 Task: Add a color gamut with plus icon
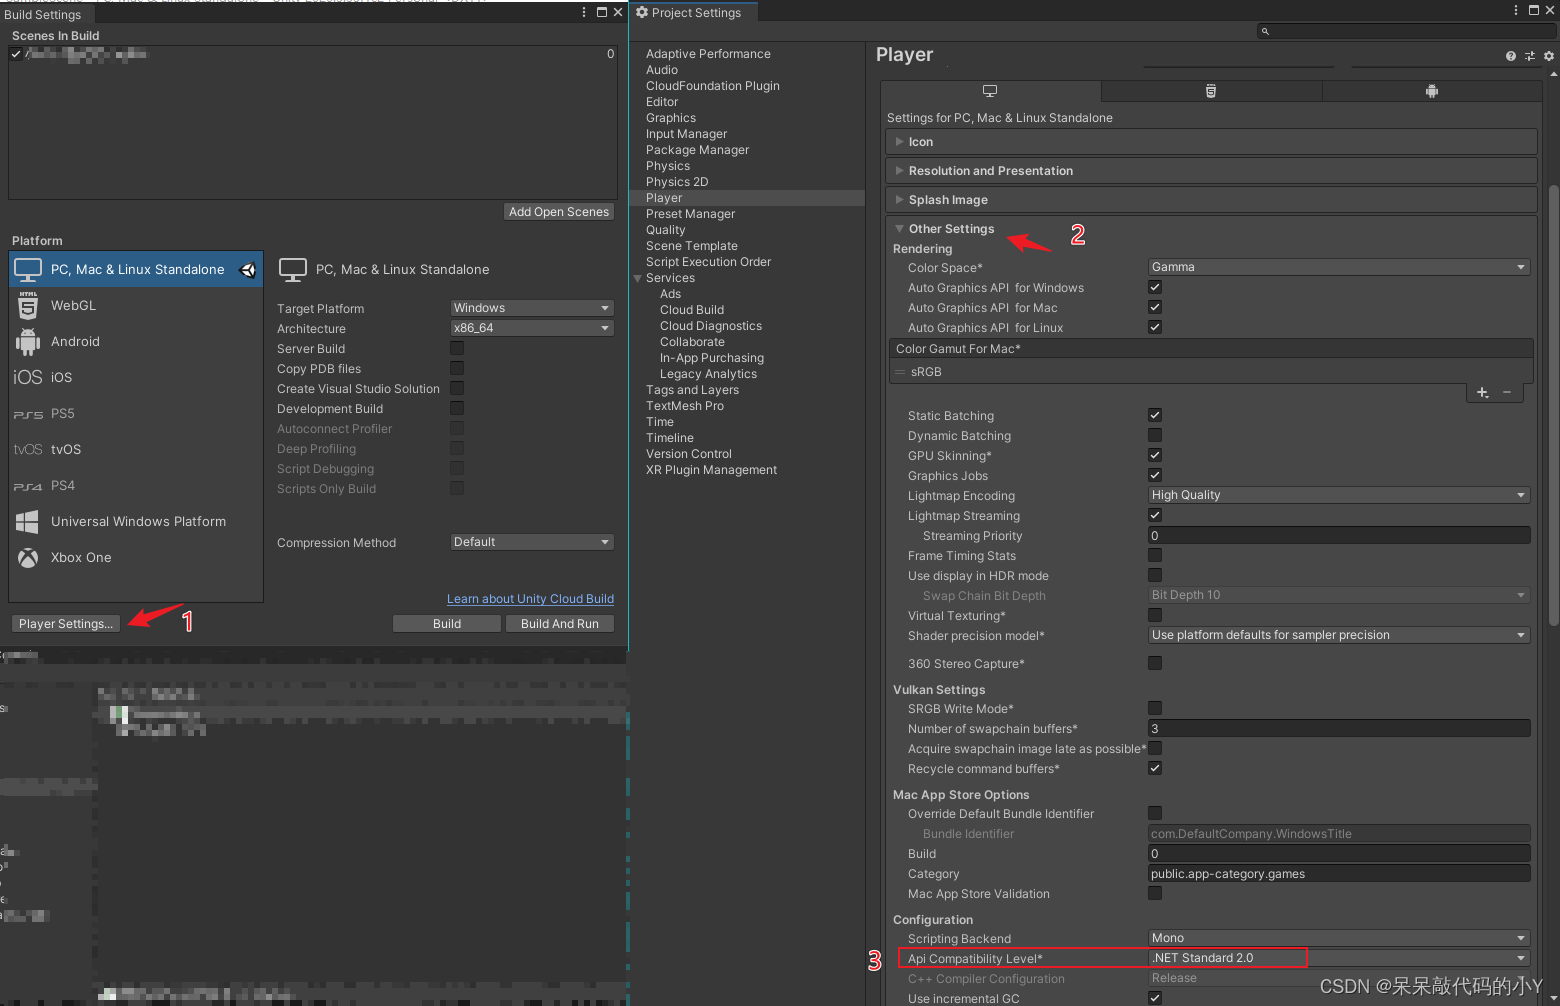[x=1482, y=393]
